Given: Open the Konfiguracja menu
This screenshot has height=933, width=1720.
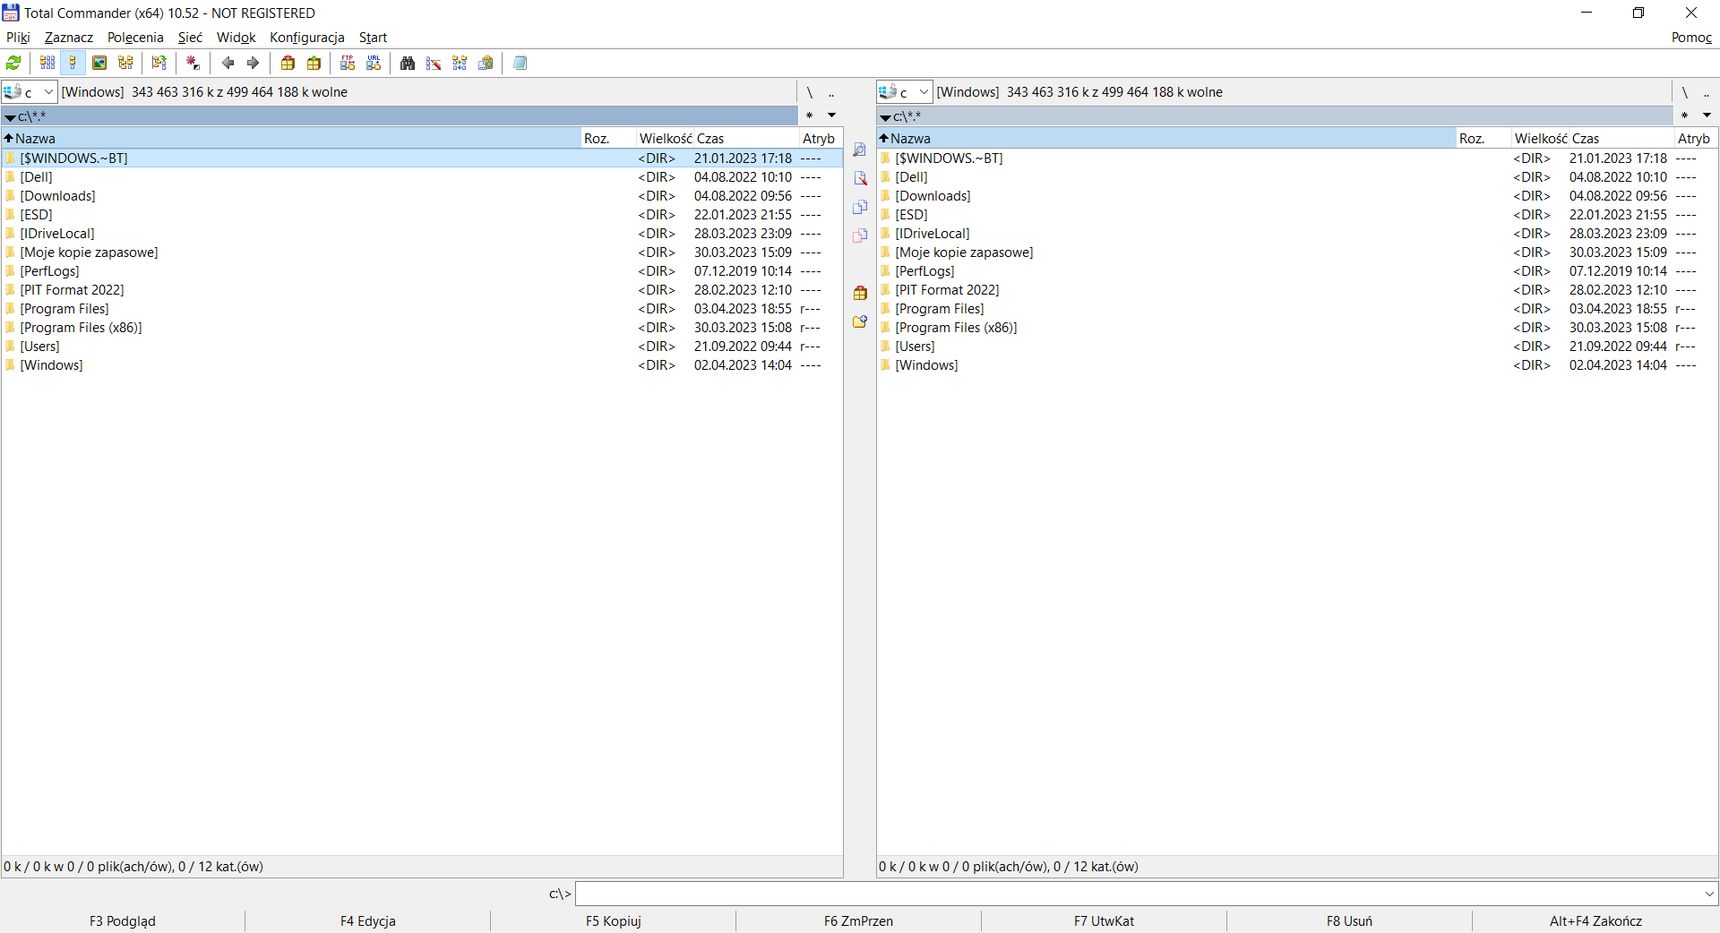Looking at the screenshot, I should click(307, 37).
